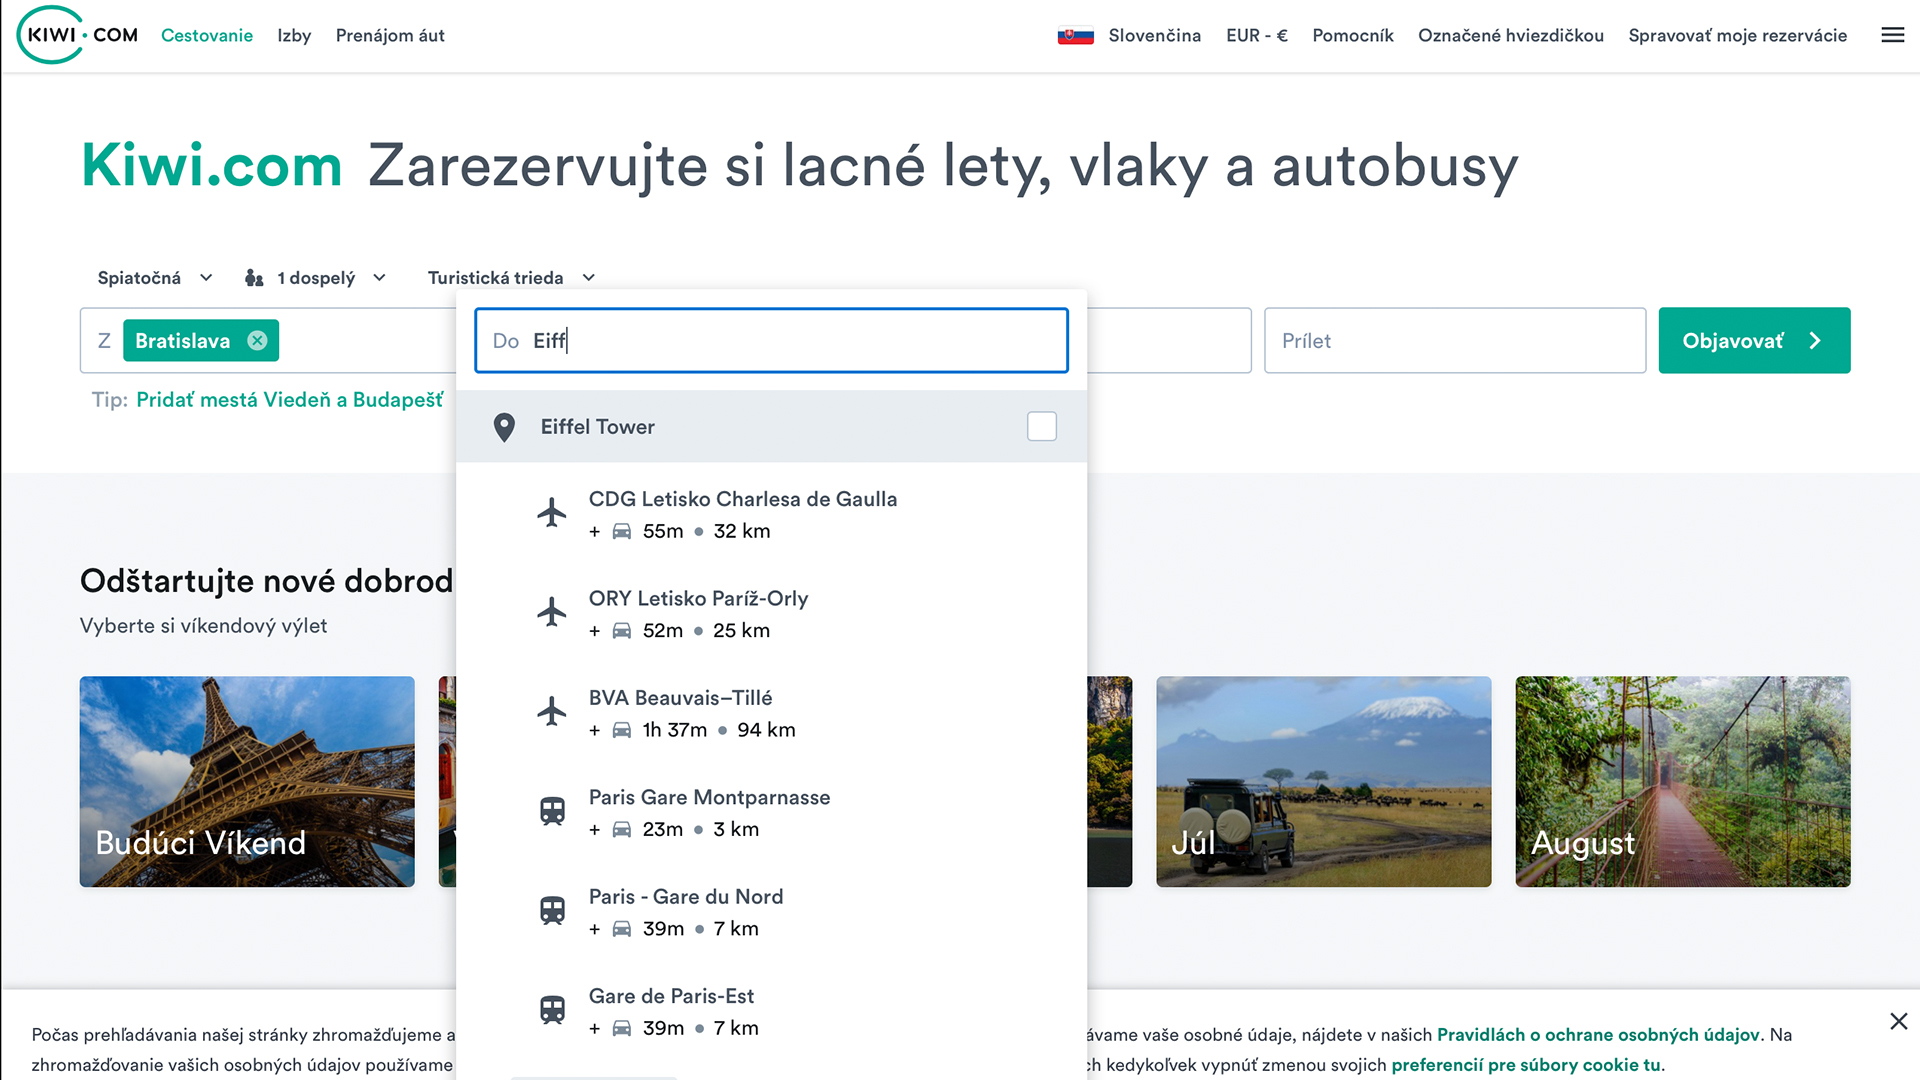Open the Turistická trieda class dropdown
This screenshot has width=1920, height=1080.
click(x=511, y=278)
